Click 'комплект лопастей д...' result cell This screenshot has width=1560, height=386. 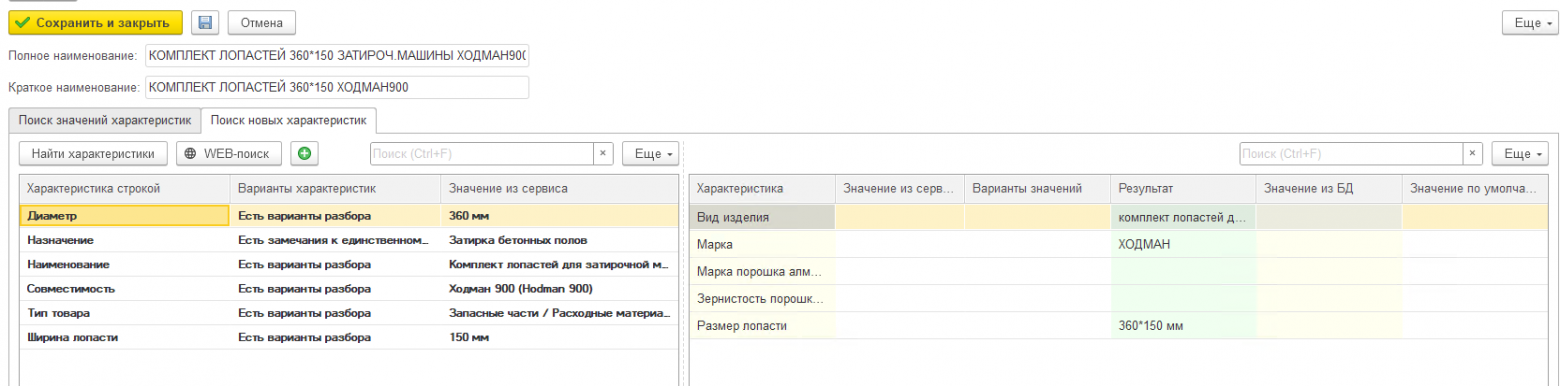(1183, 217)
